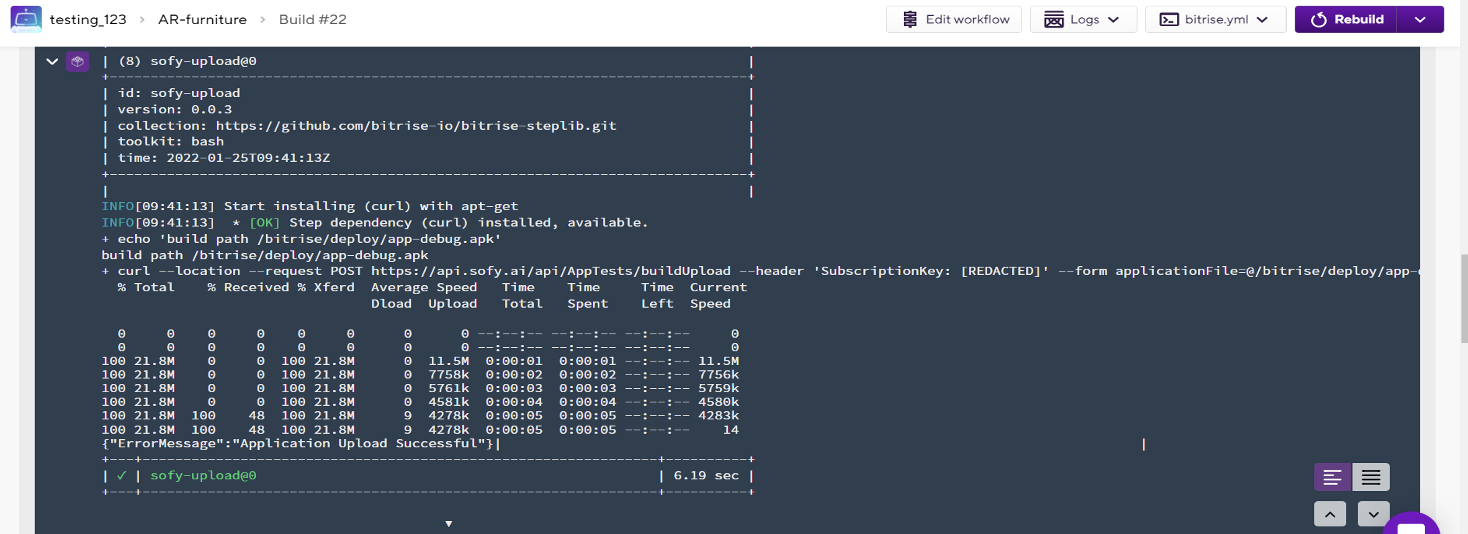Screen dimensions: 1468x534
Task: Collapse the sofy-upload step chevron
Action: tap(52, 62)
